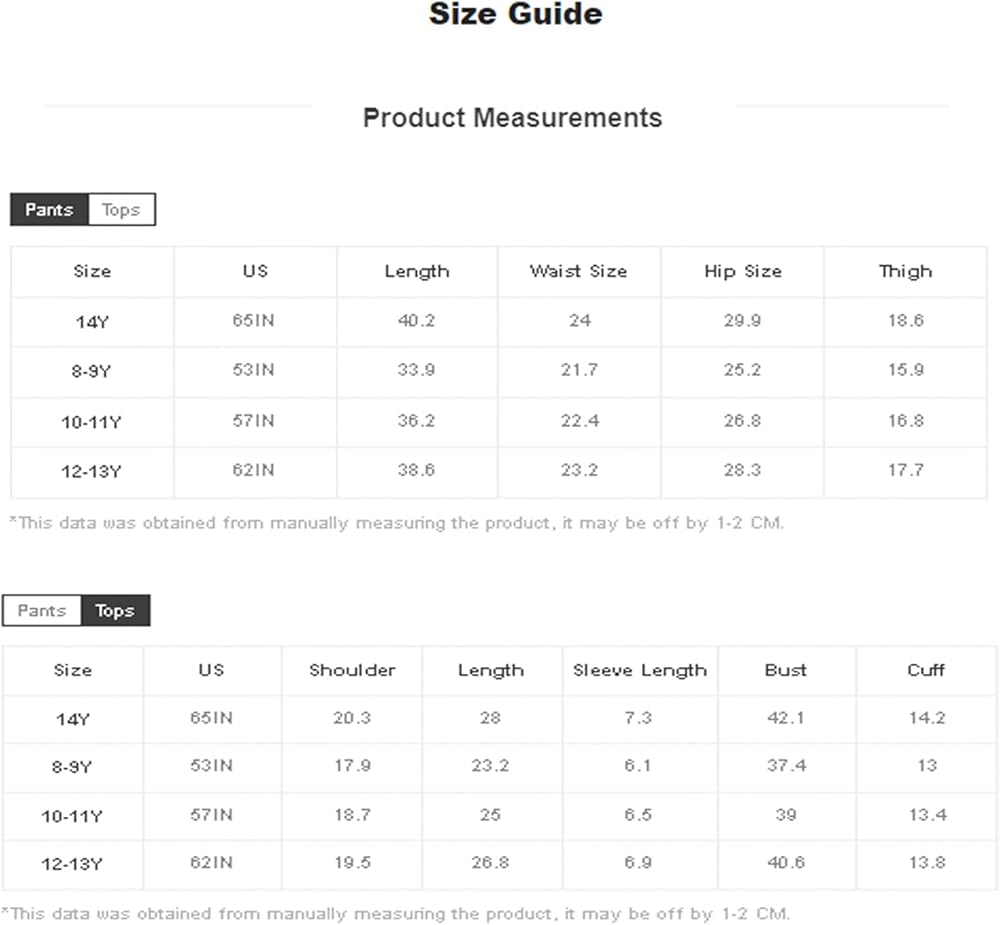Select the dark Tops tab above the tops table
This screenshot has width=1000, height=925.
pos(115,611)
